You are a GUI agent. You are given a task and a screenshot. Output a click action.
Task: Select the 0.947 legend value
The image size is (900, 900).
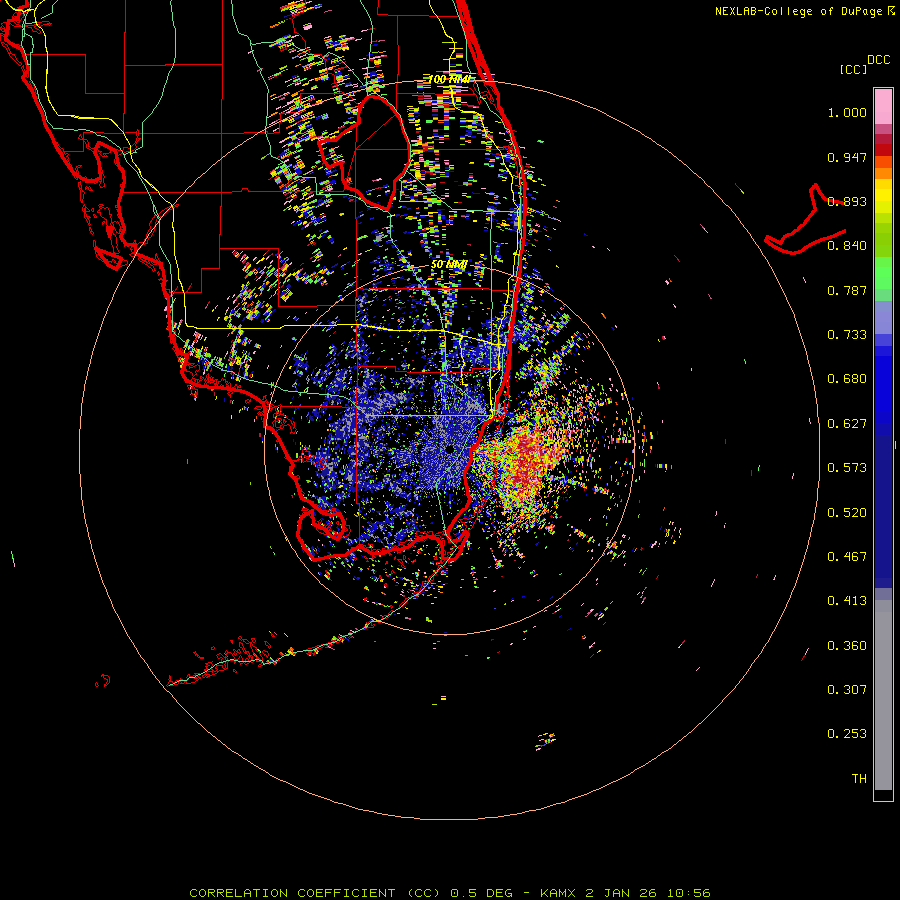point(847,157)
